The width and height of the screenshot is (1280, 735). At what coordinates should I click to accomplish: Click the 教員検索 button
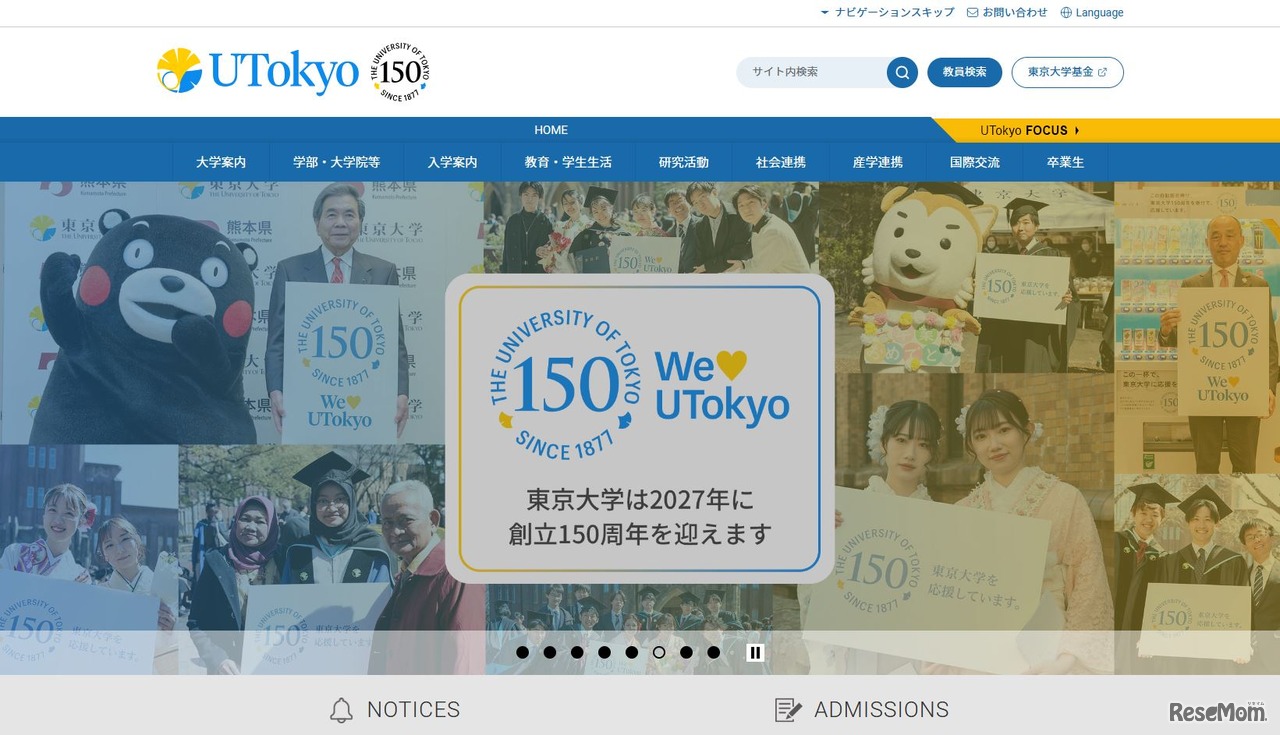point(964,72)
